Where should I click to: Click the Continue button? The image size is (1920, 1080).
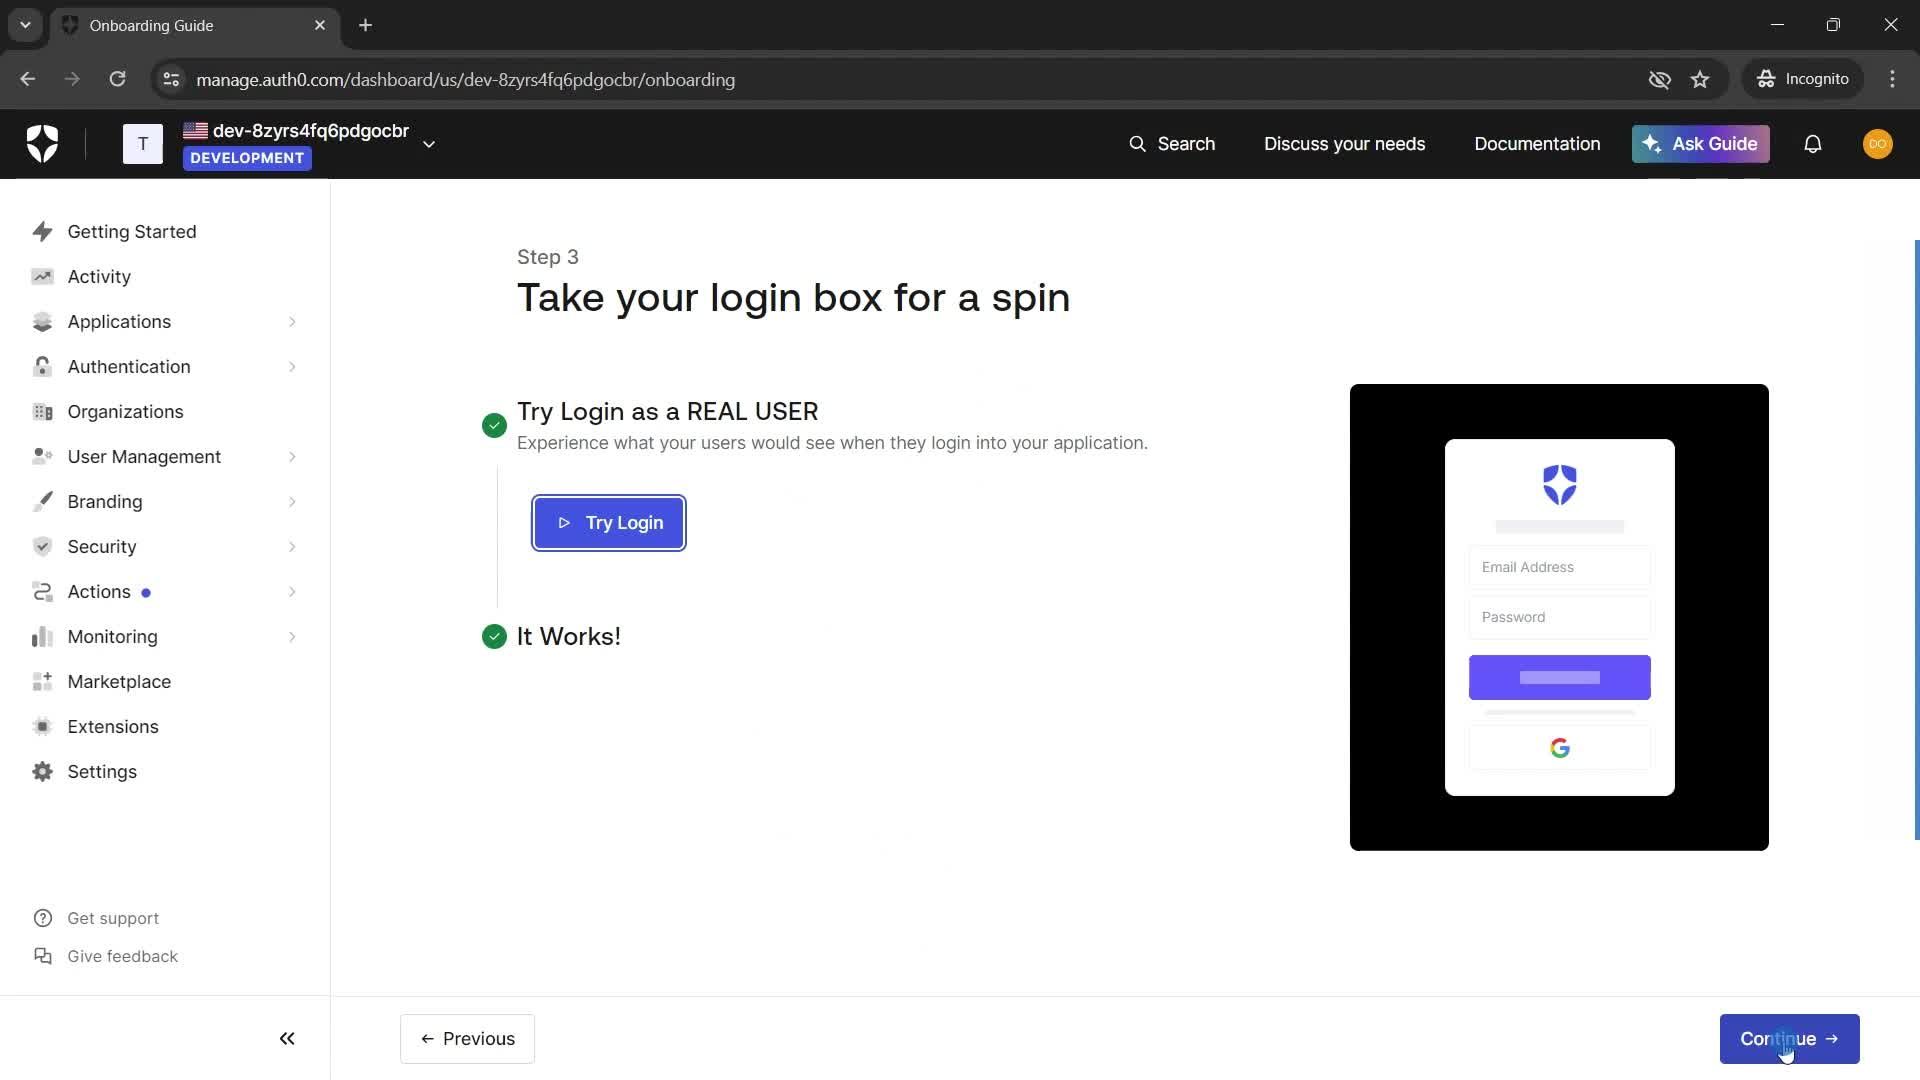point(1789,1039)
